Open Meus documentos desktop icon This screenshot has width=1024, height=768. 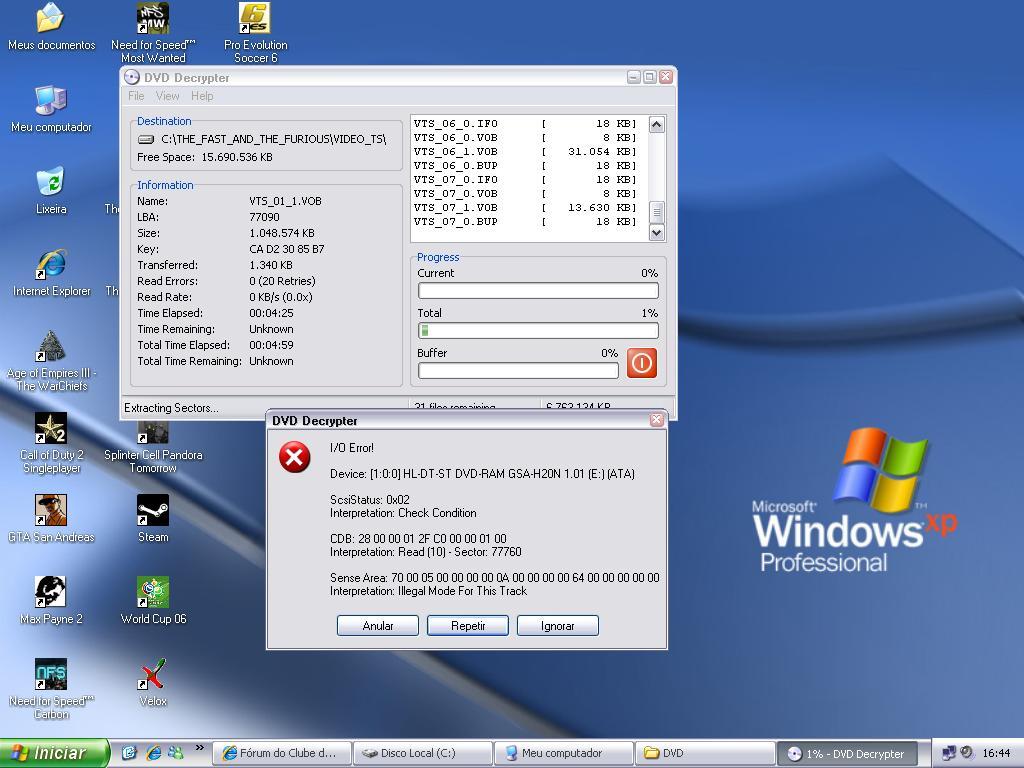51,27
